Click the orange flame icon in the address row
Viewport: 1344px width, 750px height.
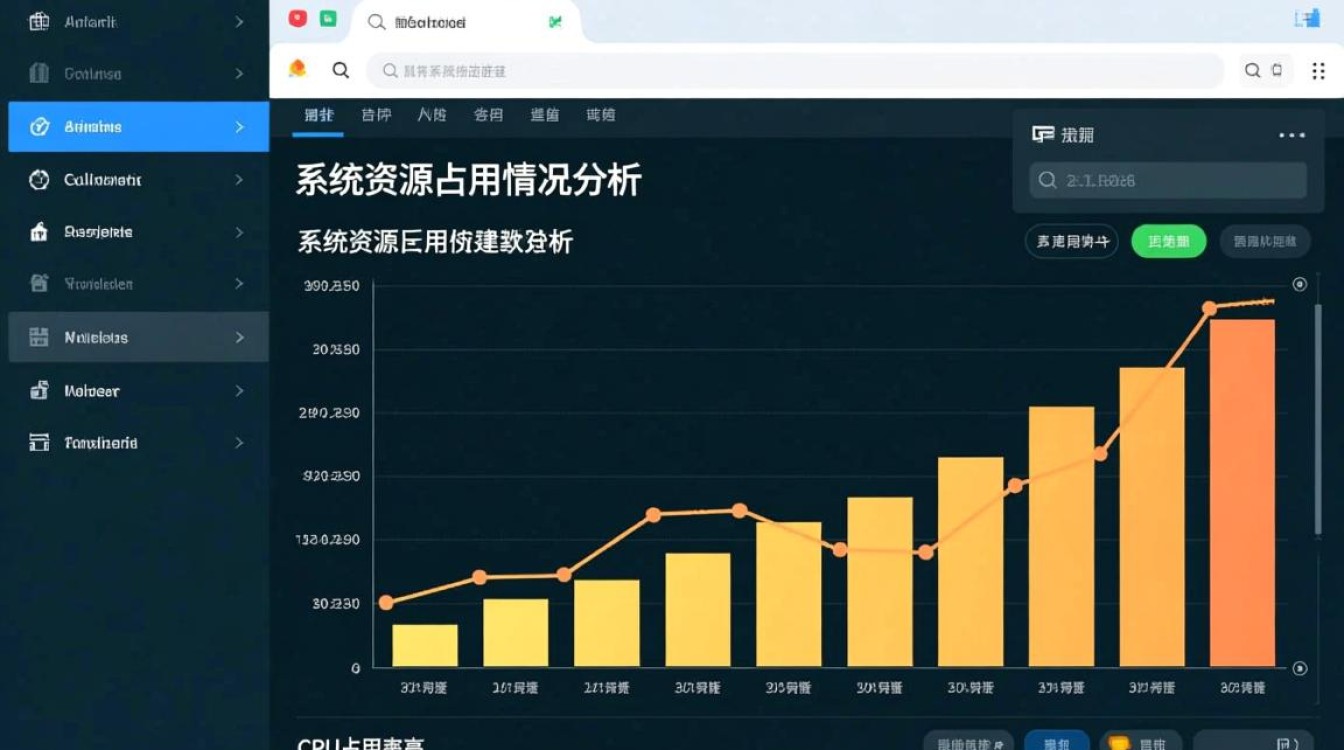tap(297, 68)
